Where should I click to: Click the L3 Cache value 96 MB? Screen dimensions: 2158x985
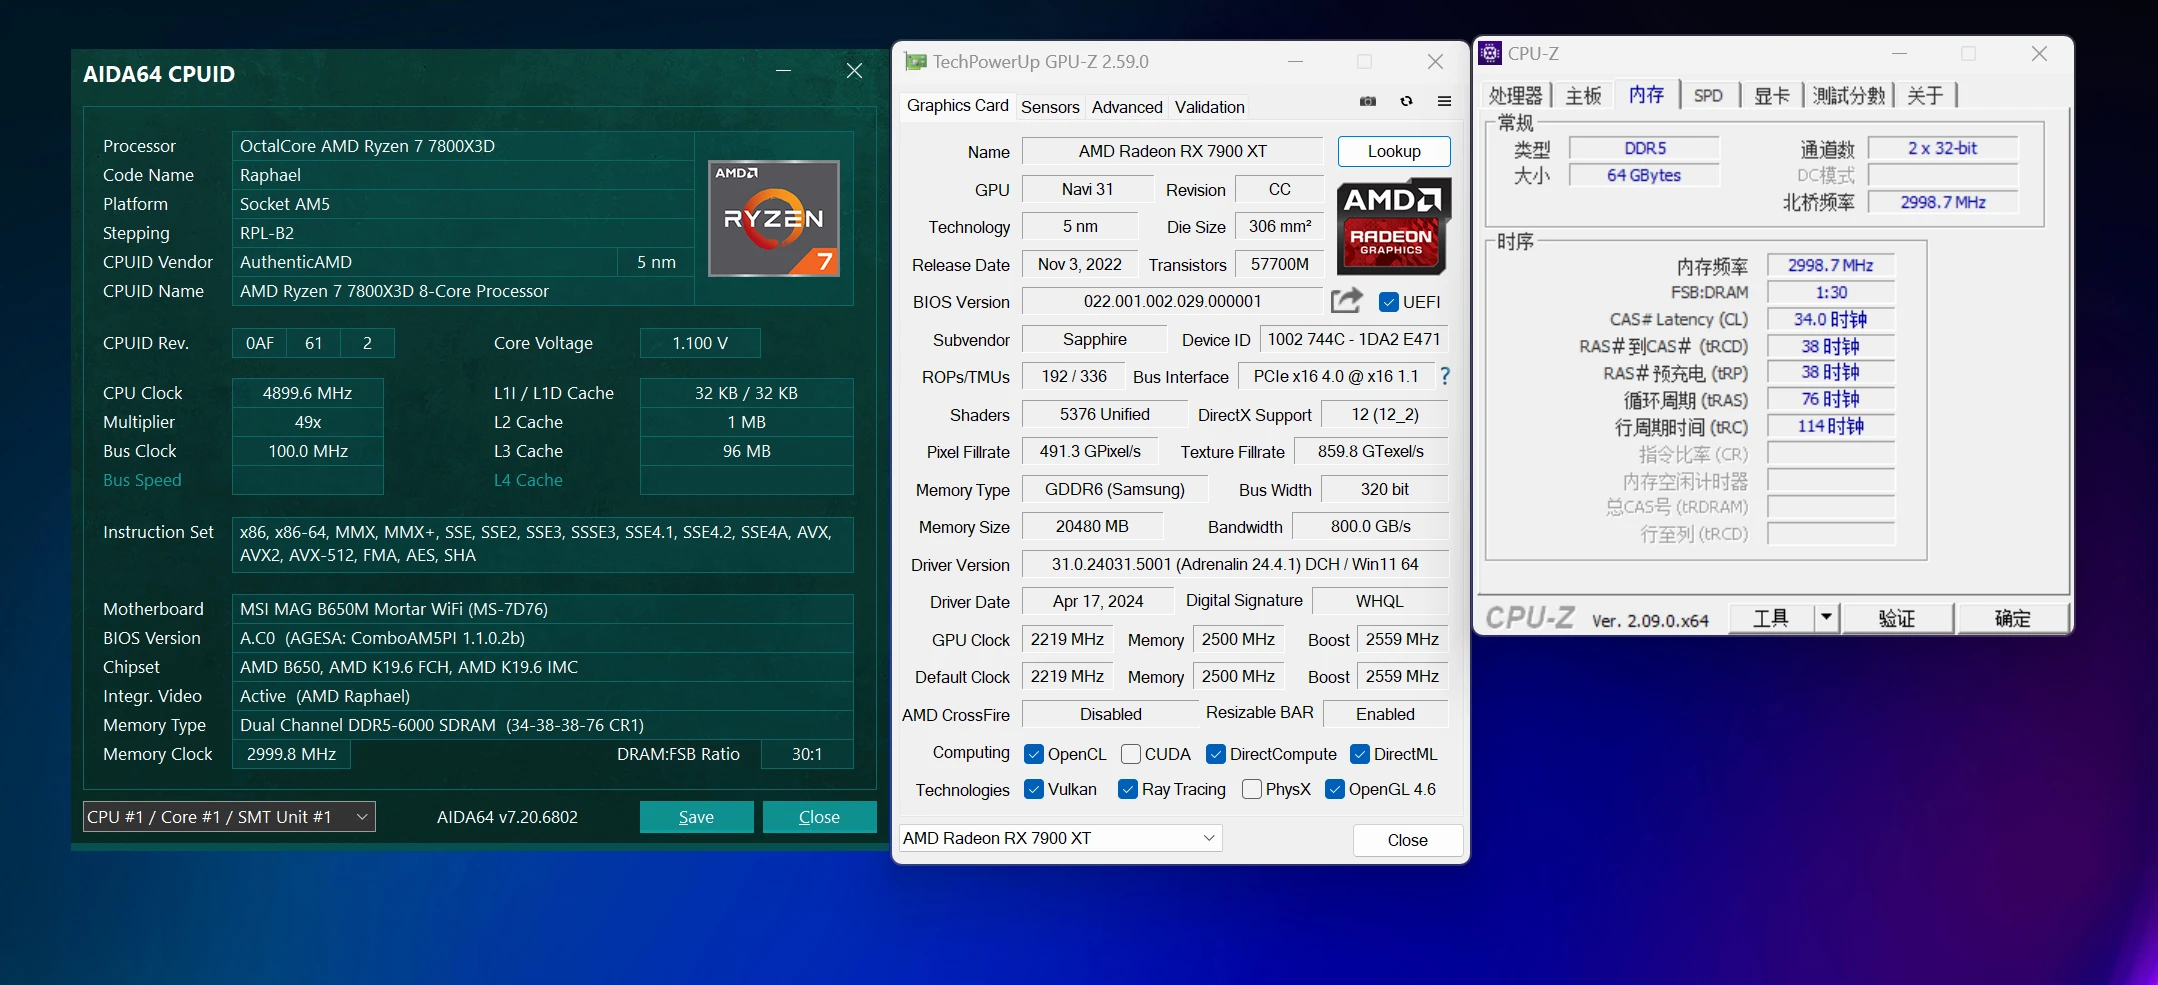(746, 451)
